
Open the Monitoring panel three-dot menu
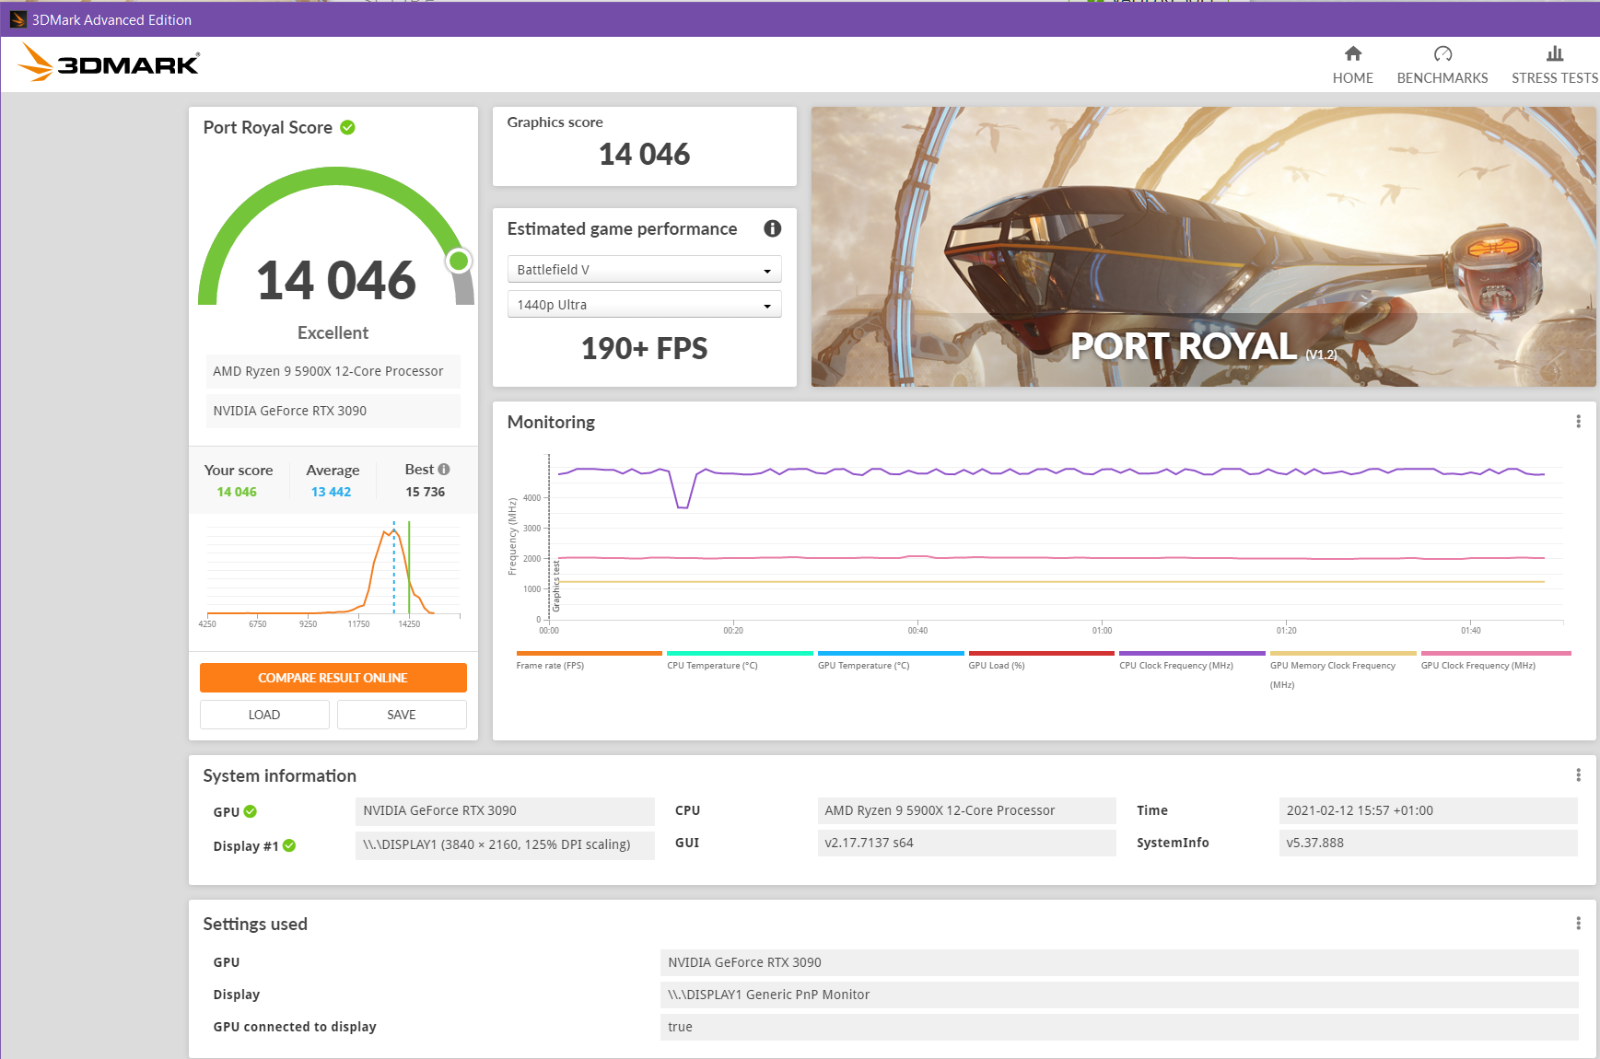click(x=1578, y=422)
